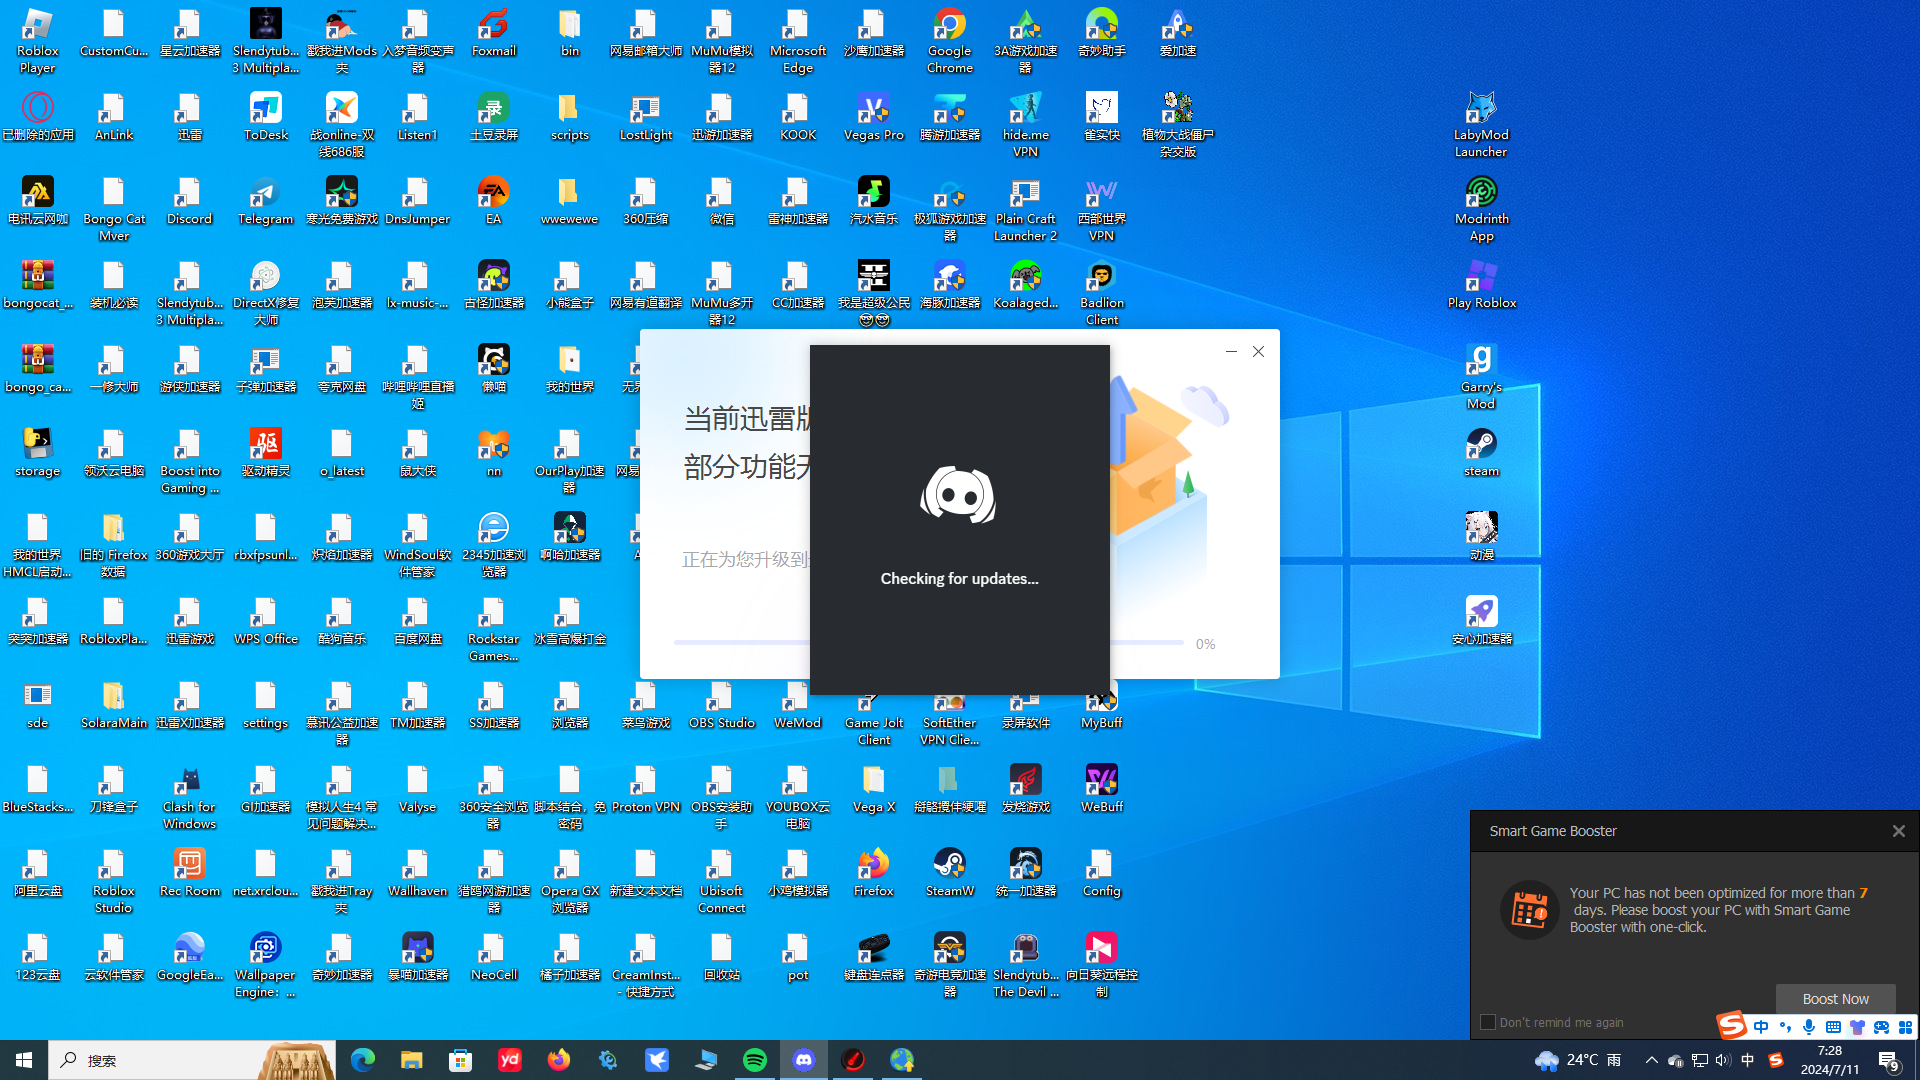Click the Spotify icon in the taskbar
The image size is (1920, 1080).
pyautogui.click(x=755, y=1060)
